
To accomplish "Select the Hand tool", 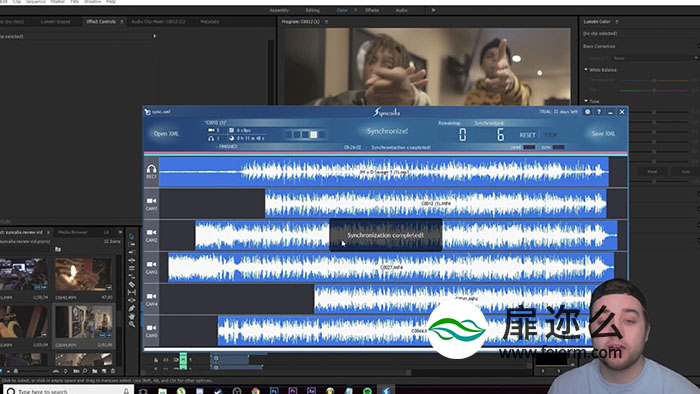I will point(132,316).
